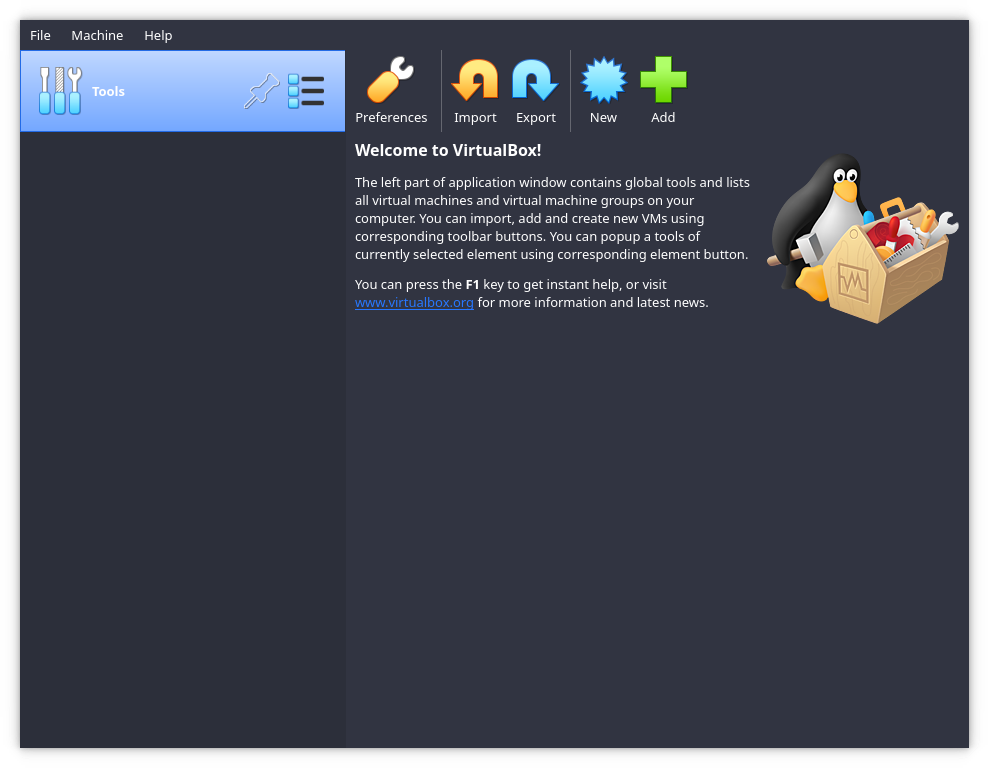Open the Machine menu
989x768 pixels.
pos(97,35)
